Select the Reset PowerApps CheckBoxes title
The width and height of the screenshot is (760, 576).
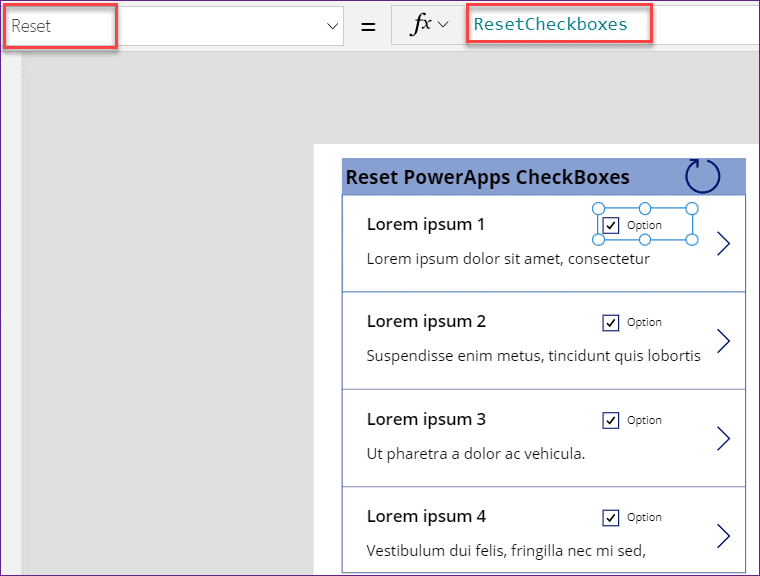(488, 177)
